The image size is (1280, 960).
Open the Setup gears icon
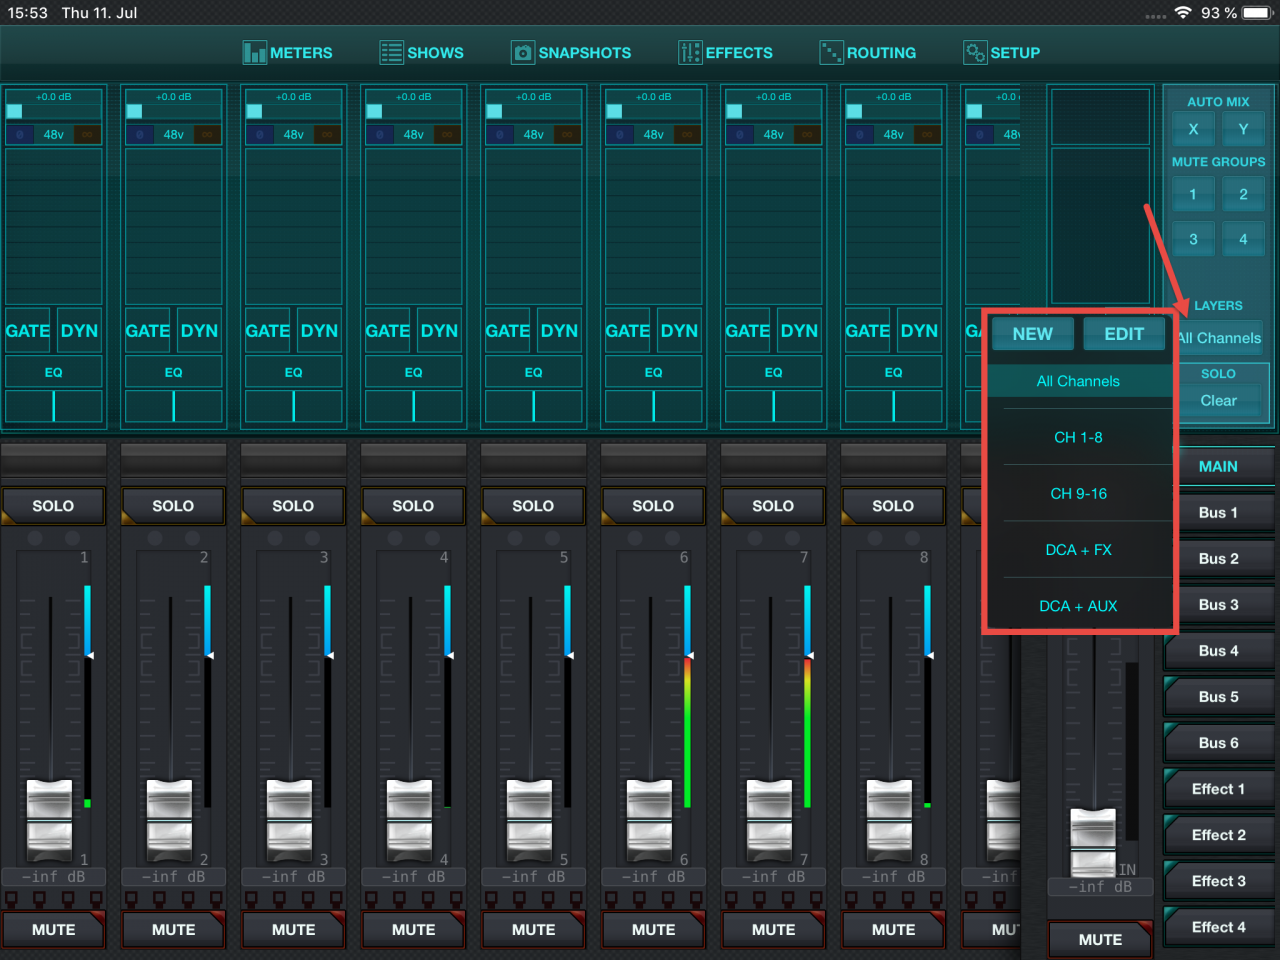coord(974,53)
